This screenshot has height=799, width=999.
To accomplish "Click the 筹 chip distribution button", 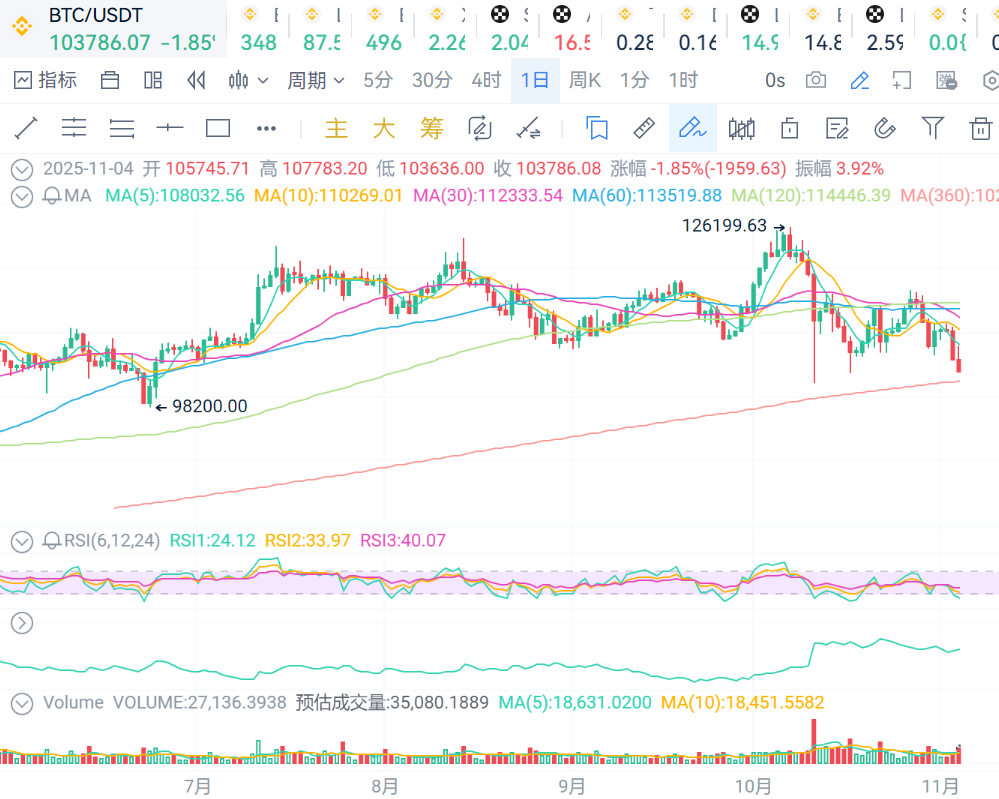I will [x=431, y=128].
